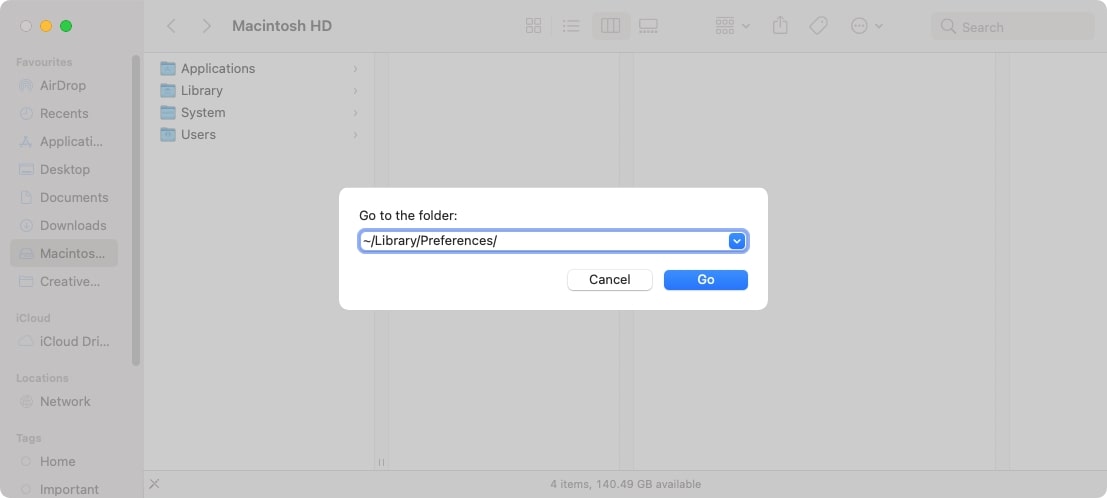Viewport: 1107px width, 498px height.
Task: Switch to icon view
Action: (x=534, y=26)
